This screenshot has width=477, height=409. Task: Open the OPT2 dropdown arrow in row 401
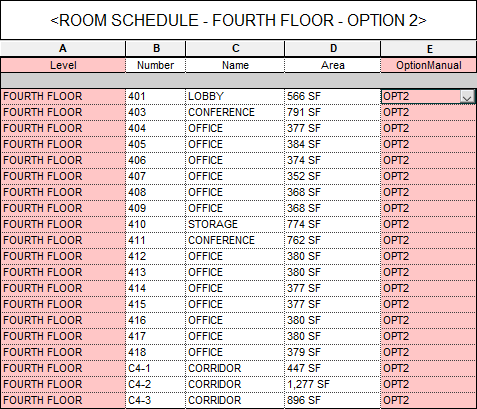467,97
